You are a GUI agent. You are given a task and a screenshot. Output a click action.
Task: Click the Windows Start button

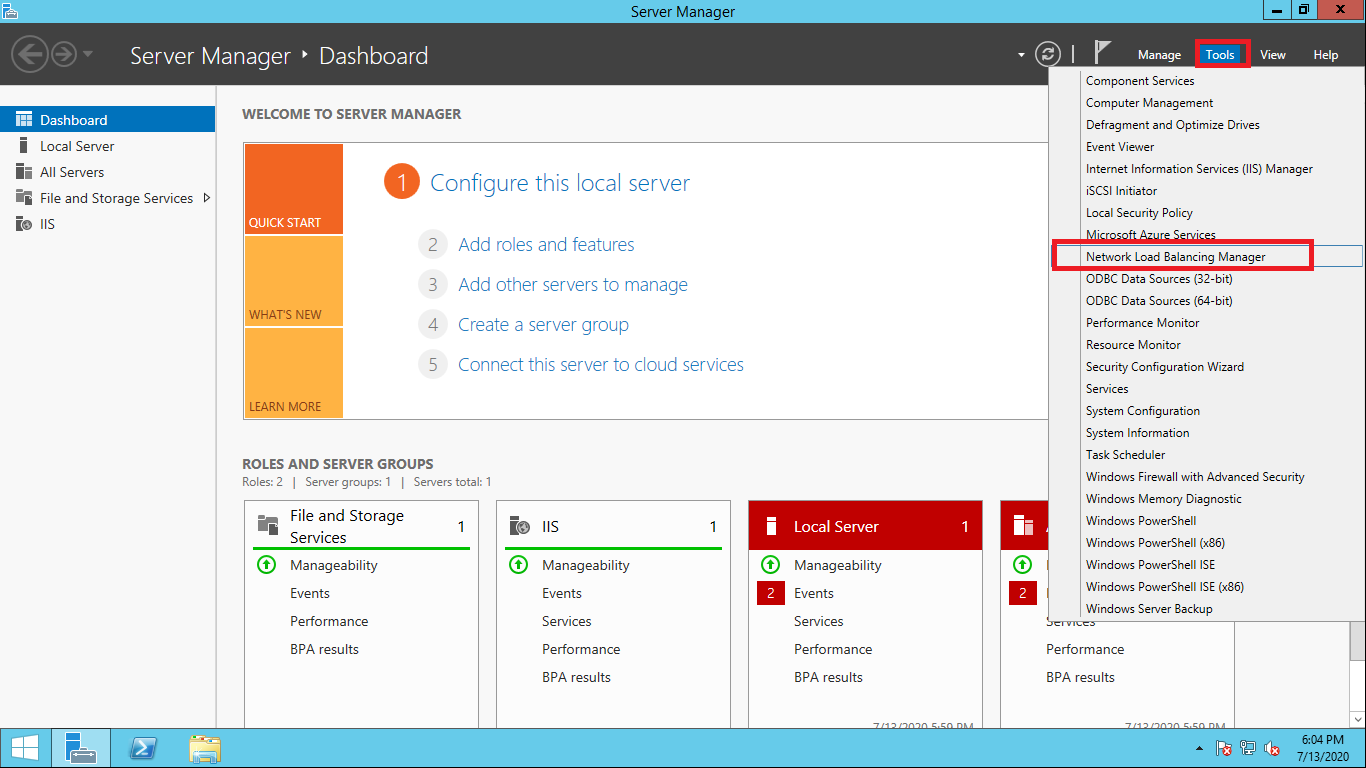click(25, 748)
